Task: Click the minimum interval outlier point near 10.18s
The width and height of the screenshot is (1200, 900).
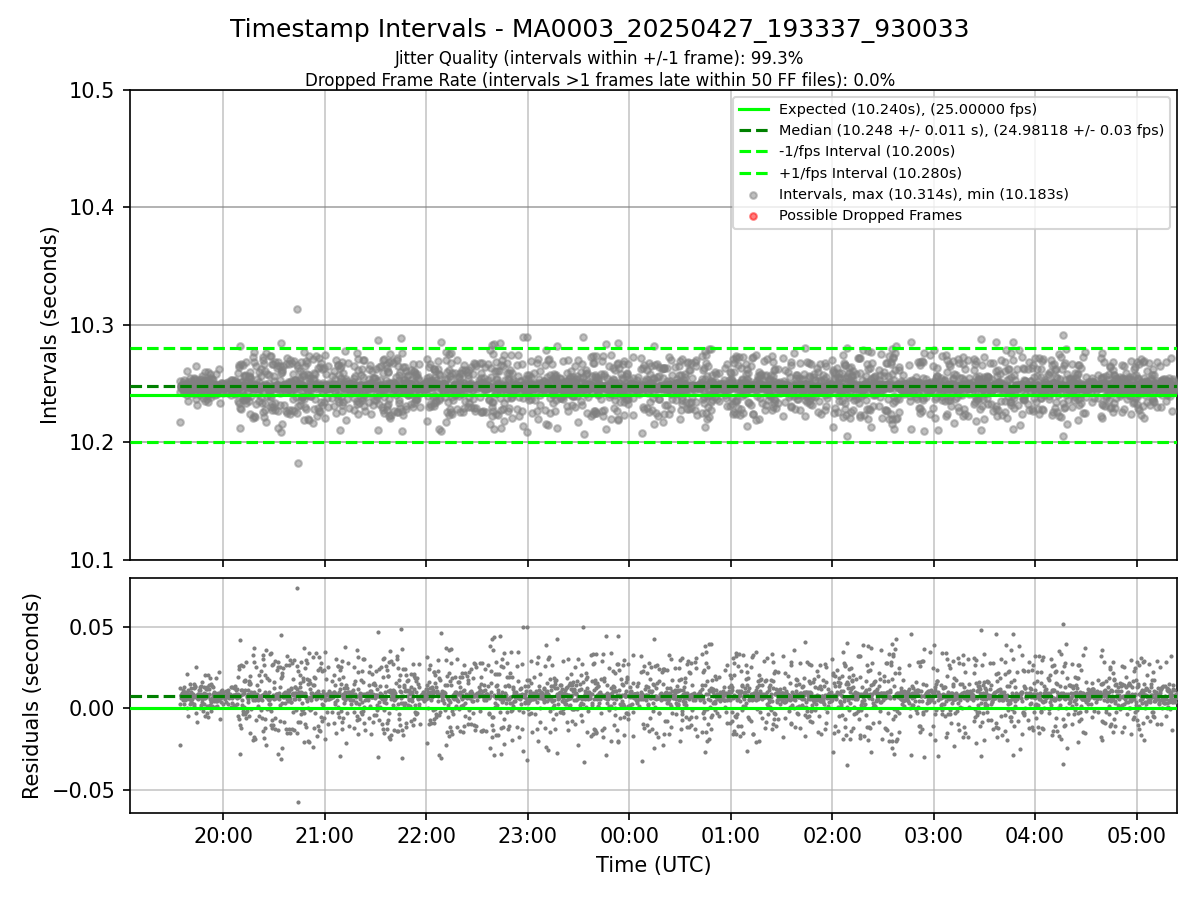Action: point(298,463)
